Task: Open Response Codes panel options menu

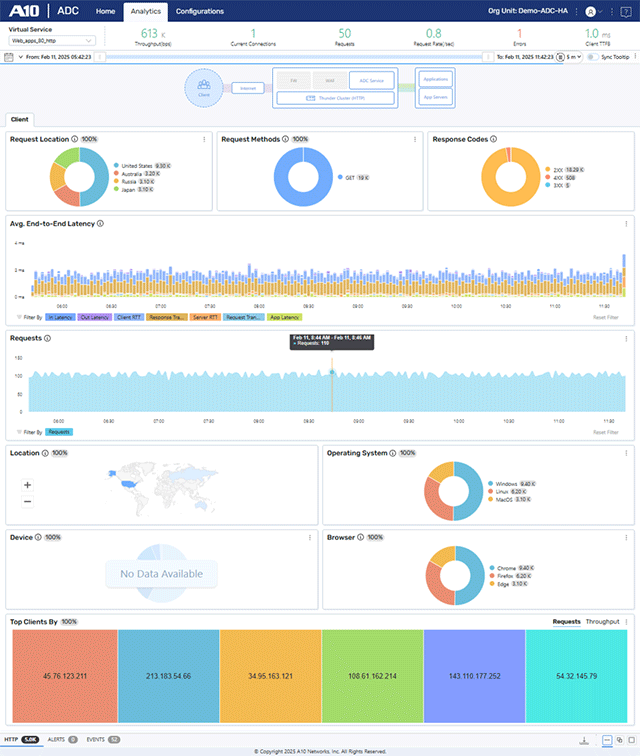Action: [x=626, y=139]
